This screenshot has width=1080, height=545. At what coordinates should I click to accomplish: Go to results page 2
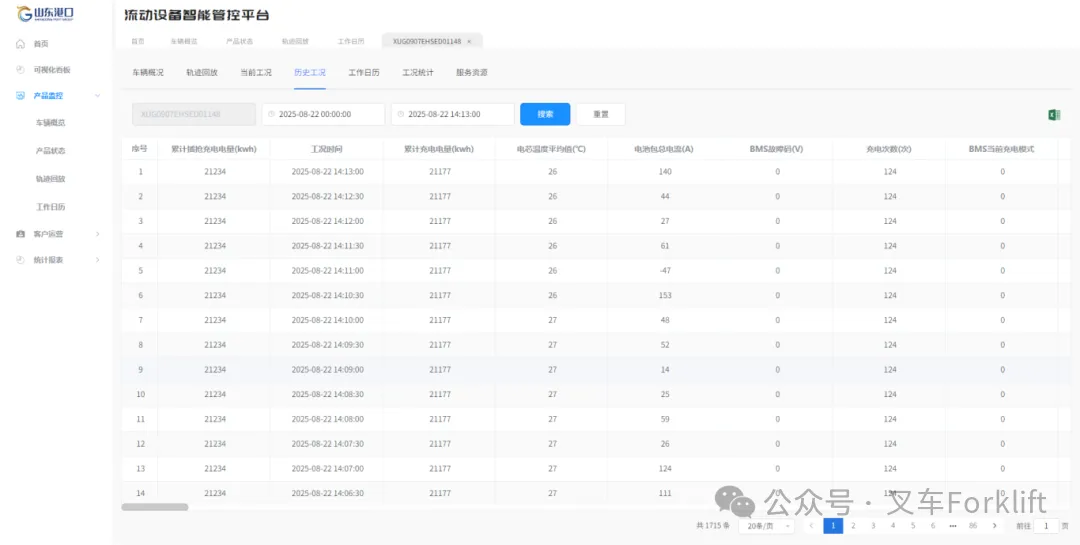coord(853,526)
